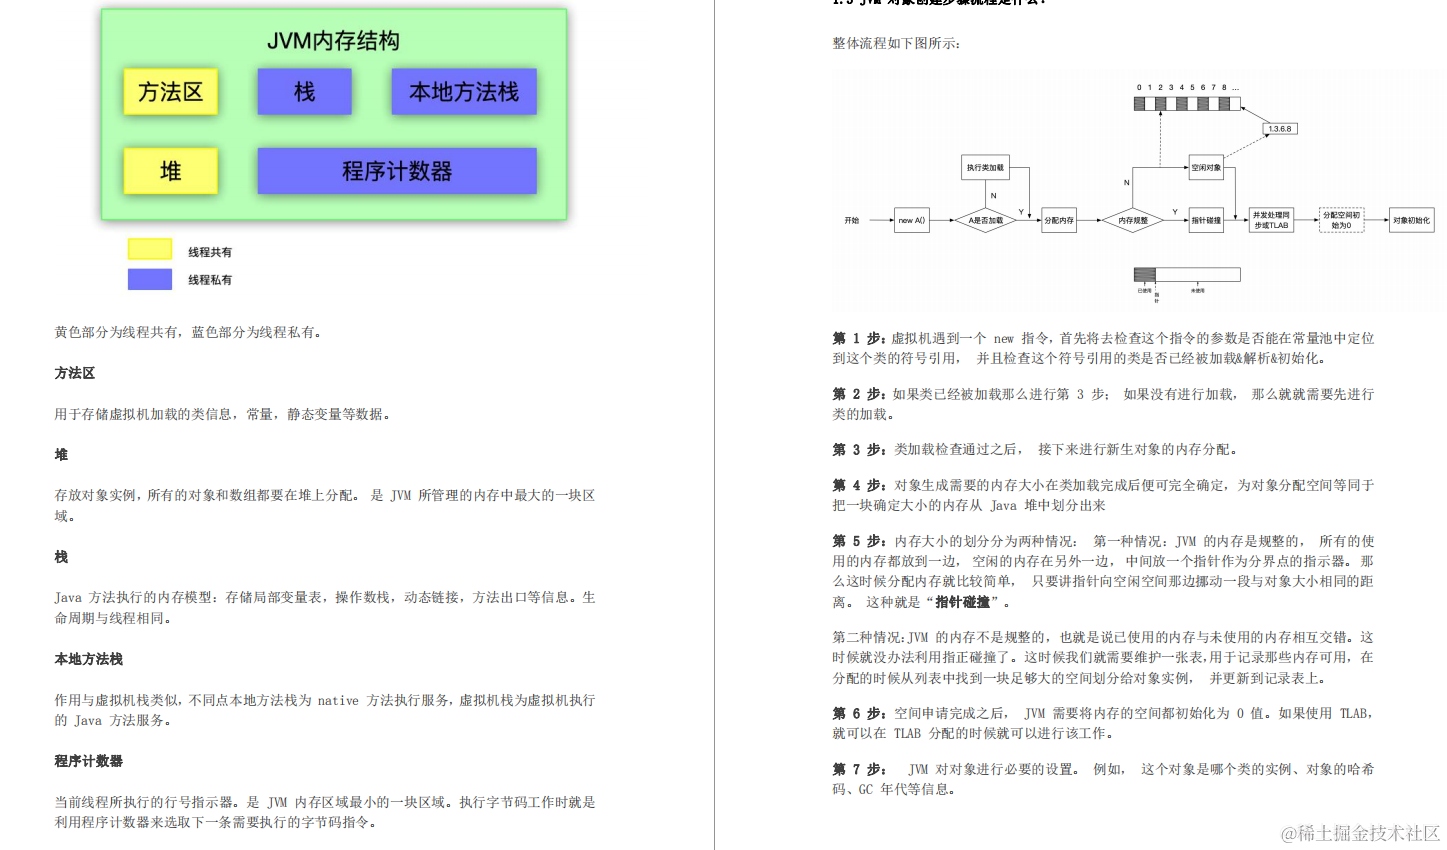Screen dimensions: 1447x850
Task: Expand the 并发处理同步或TLAB node
Action: [1269, 220]
